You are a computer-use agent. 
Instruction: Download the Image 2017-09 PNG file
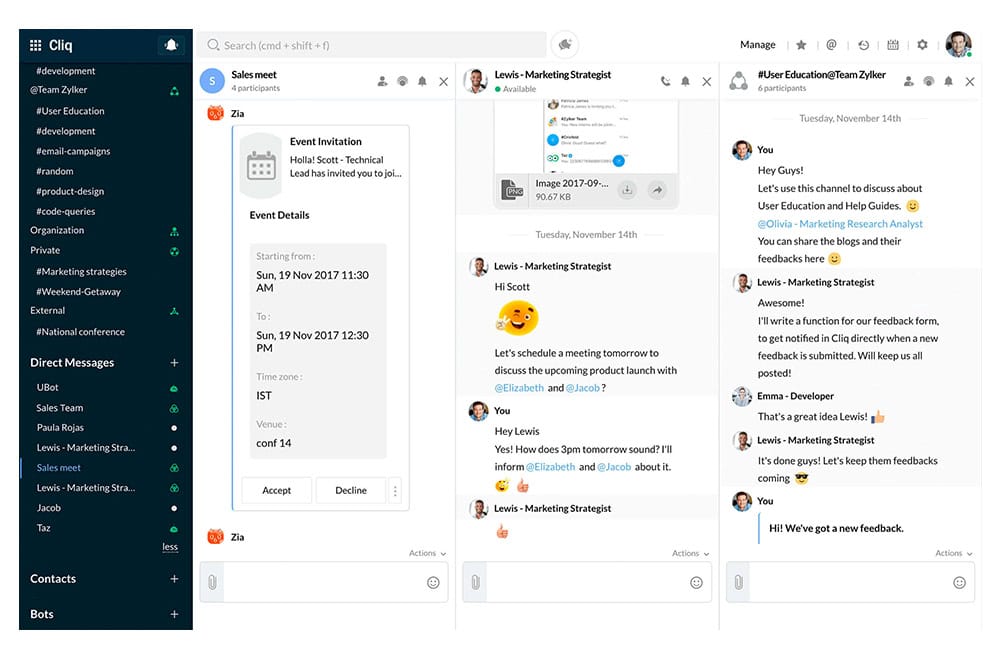[628, 189]
